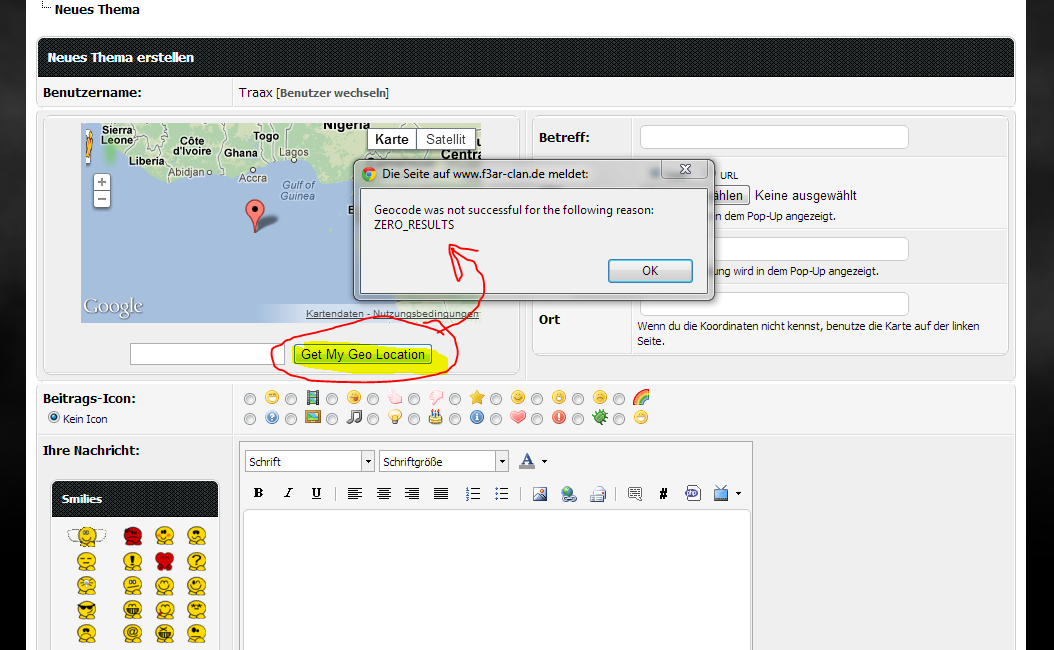Select the 'Kein Icon' radio button
This screenshot has height=650, width=1054.
point(54,418)
